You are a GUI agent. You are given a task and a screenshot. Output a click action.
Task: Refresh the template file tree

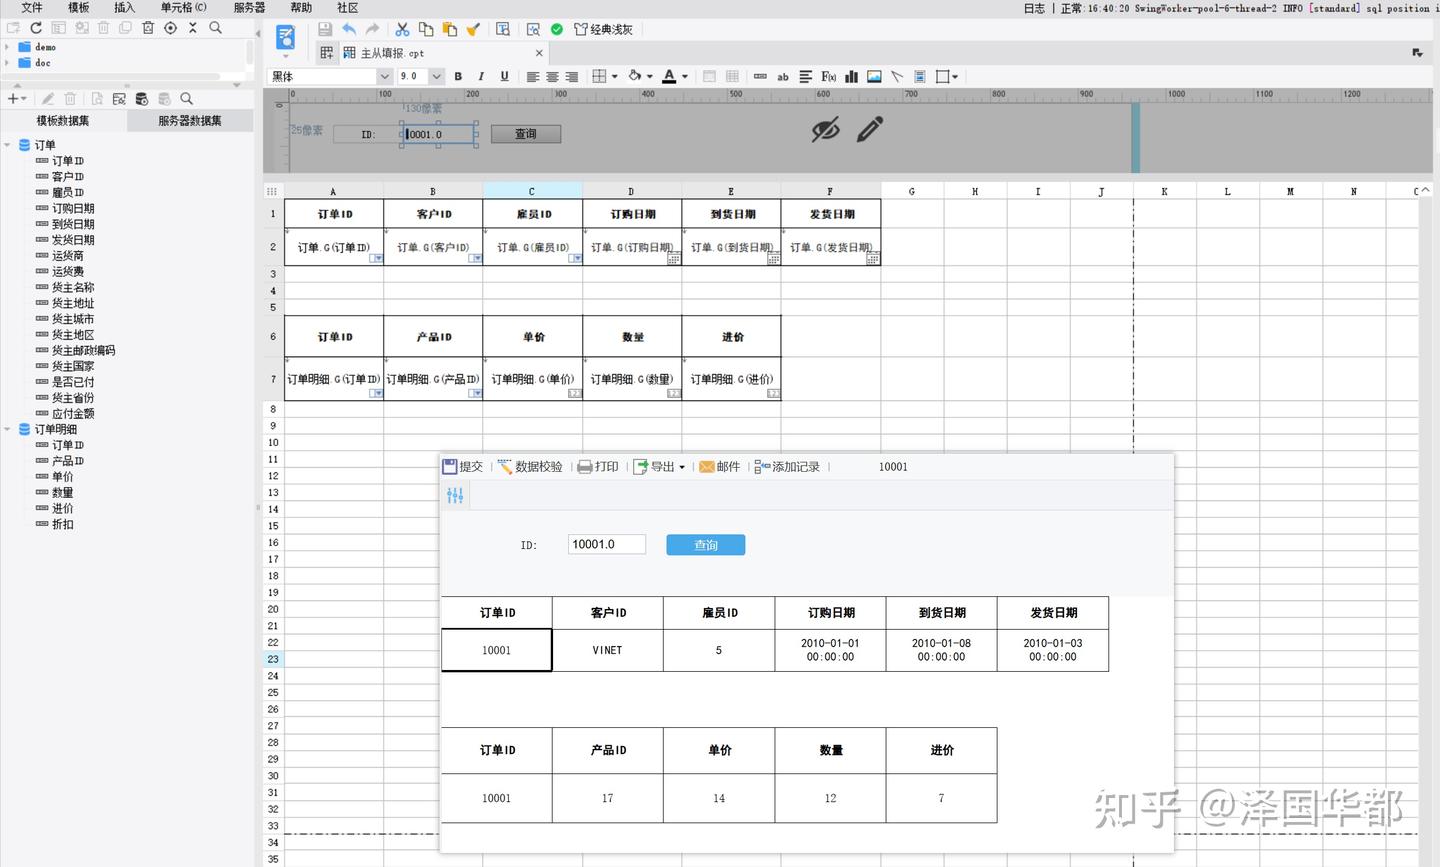click(x=36, y=28)
